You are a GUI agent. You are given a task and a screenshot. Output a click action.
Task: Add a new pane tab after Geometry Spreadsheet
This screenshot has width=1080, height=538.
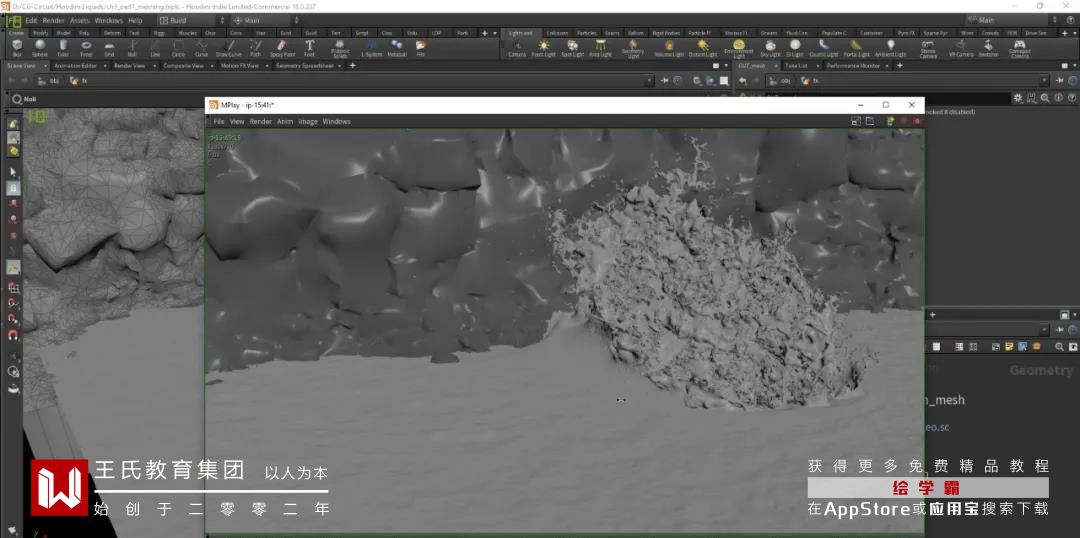coord(353,66)
